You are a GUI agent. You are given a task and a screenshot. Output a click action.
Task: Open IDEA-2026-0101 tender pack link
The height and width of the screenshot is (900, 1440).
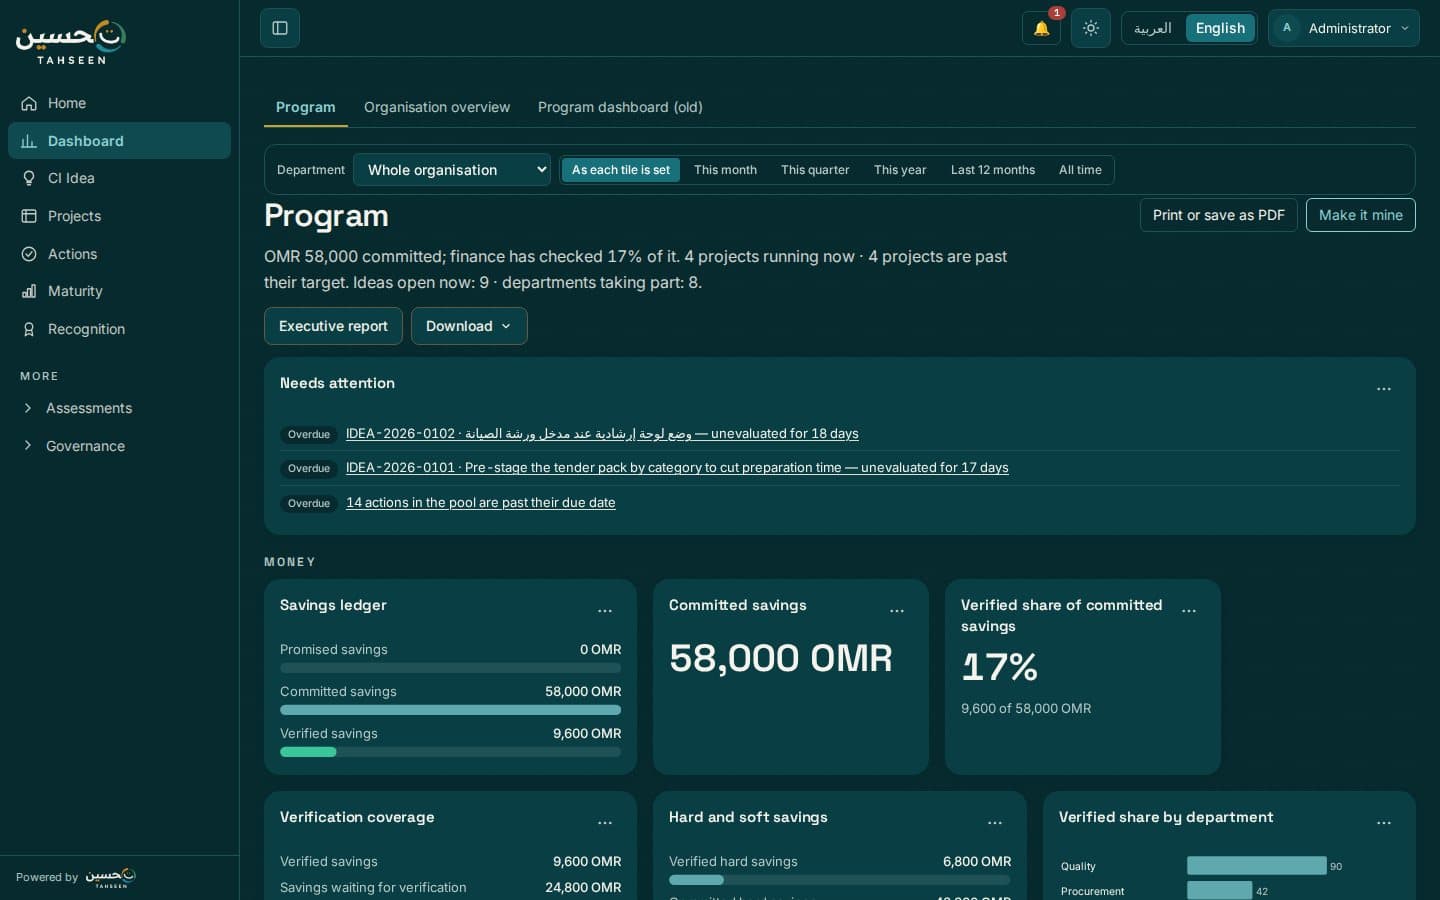[677, 468]
